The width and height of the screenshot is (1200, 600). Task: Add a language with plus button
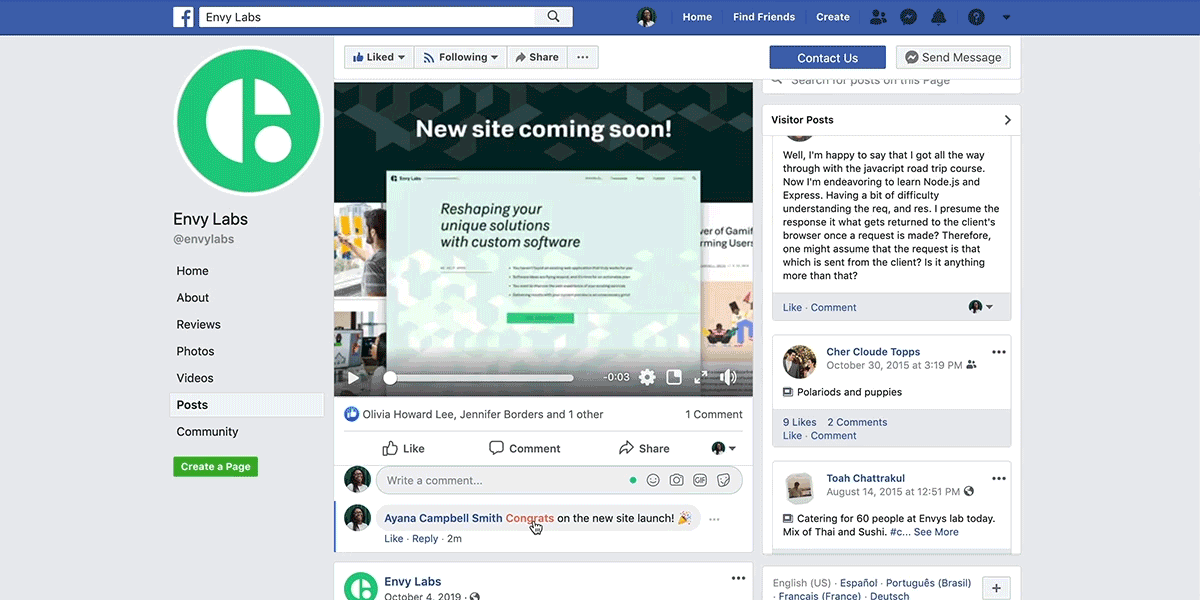(996, 588)
